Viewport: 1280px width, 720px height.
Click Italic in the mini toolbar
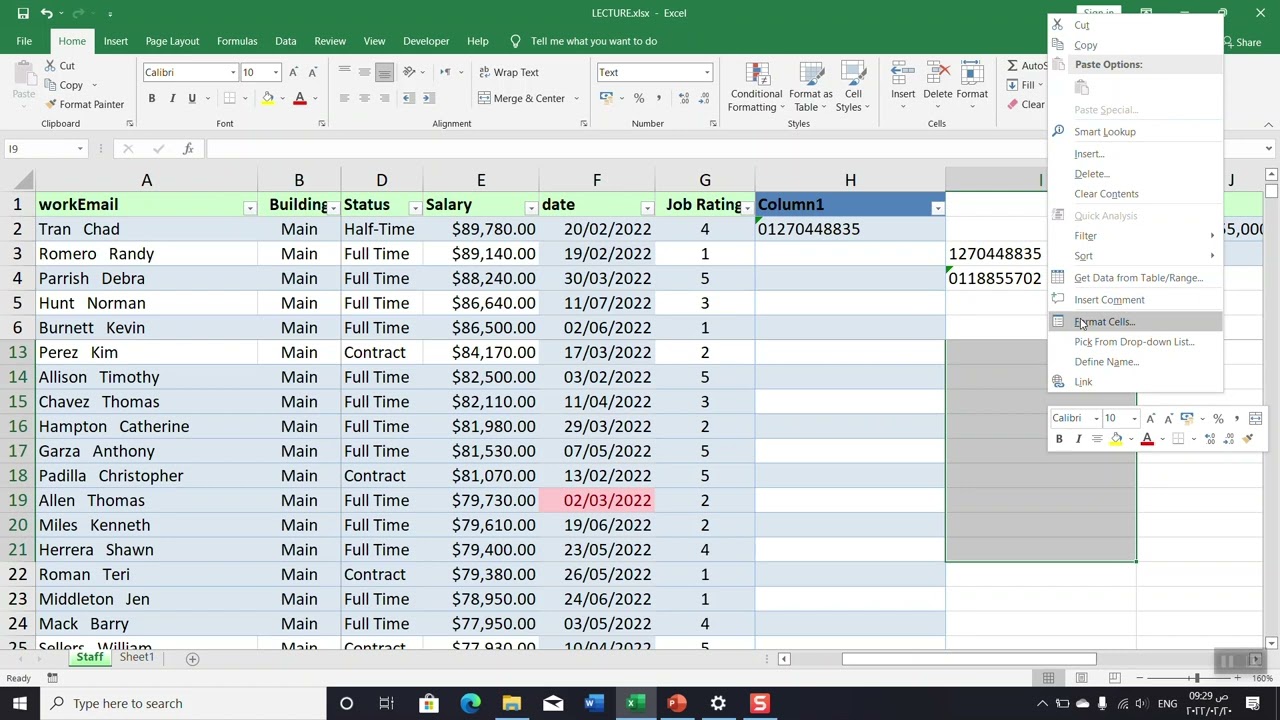(x=1078, y=439)
